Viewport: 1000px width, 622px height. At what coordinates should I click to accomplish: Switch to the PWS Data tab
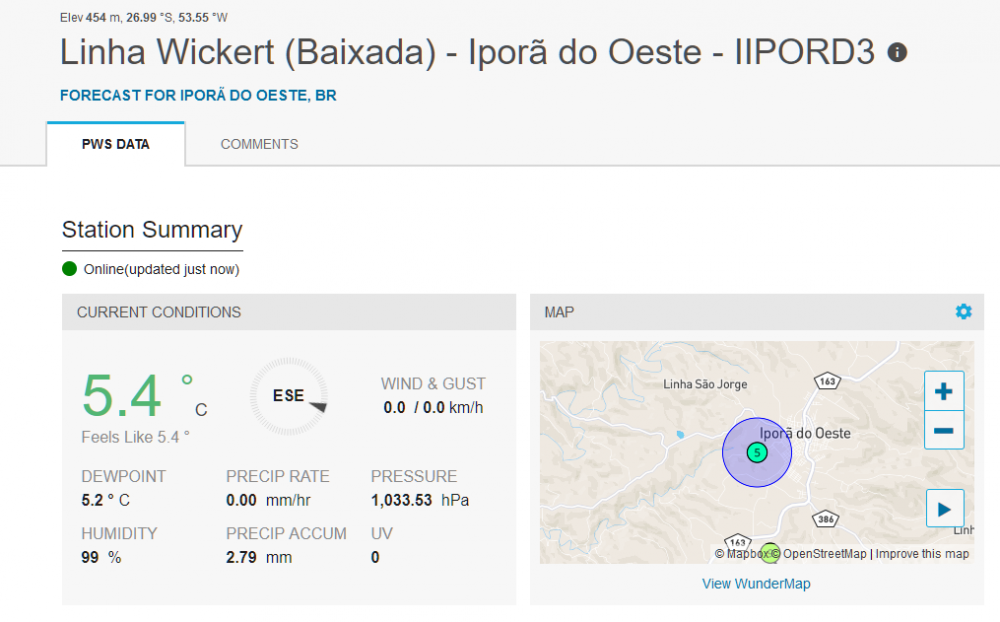[x=116, y=144]
